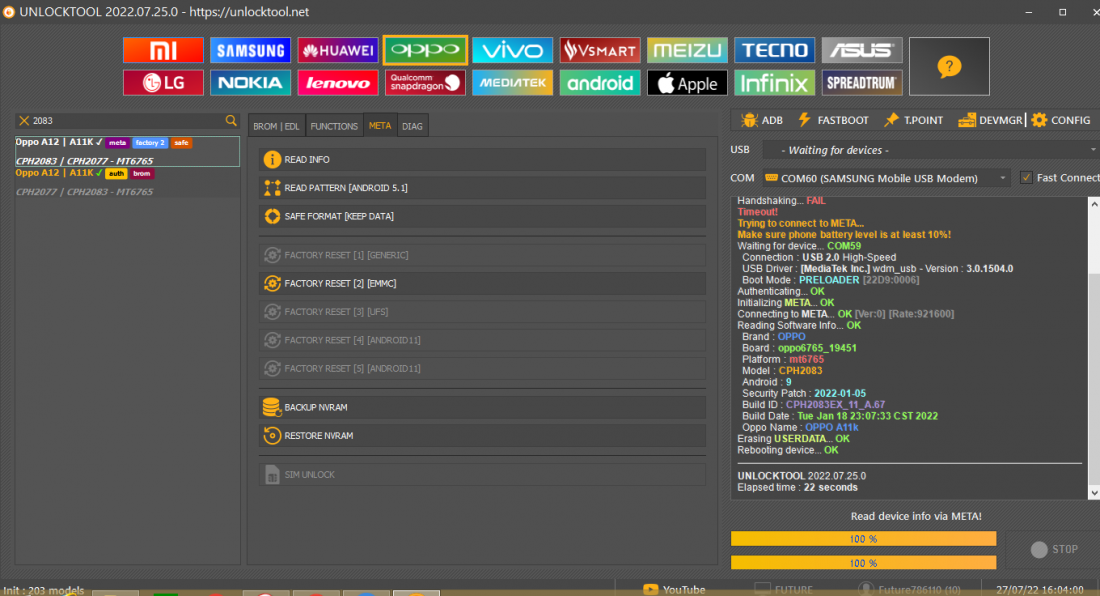Select the Samsung brand logo
This screenshot has height=596, width=1100.
pos(250,50)
